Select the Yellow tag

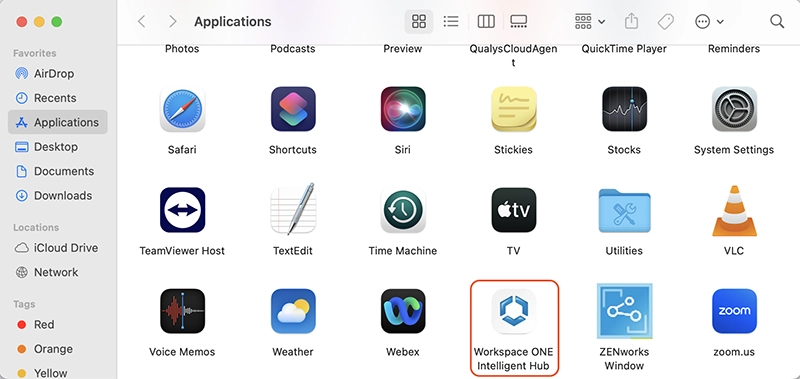point(58,373)
